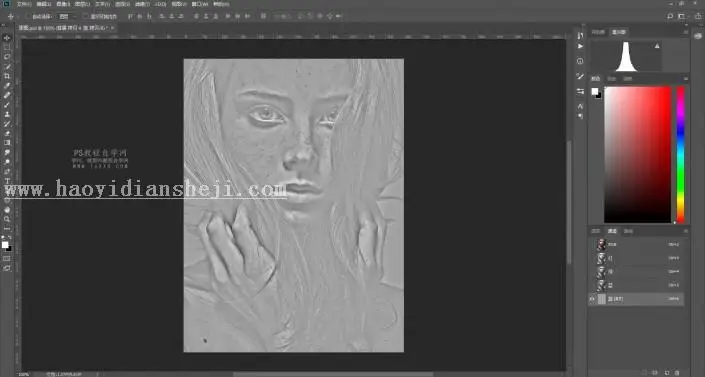The height and width of the screenshot is (377, 705).
Task: Select the Move tool in the toolbox
Action: click(x=7, y=38)
